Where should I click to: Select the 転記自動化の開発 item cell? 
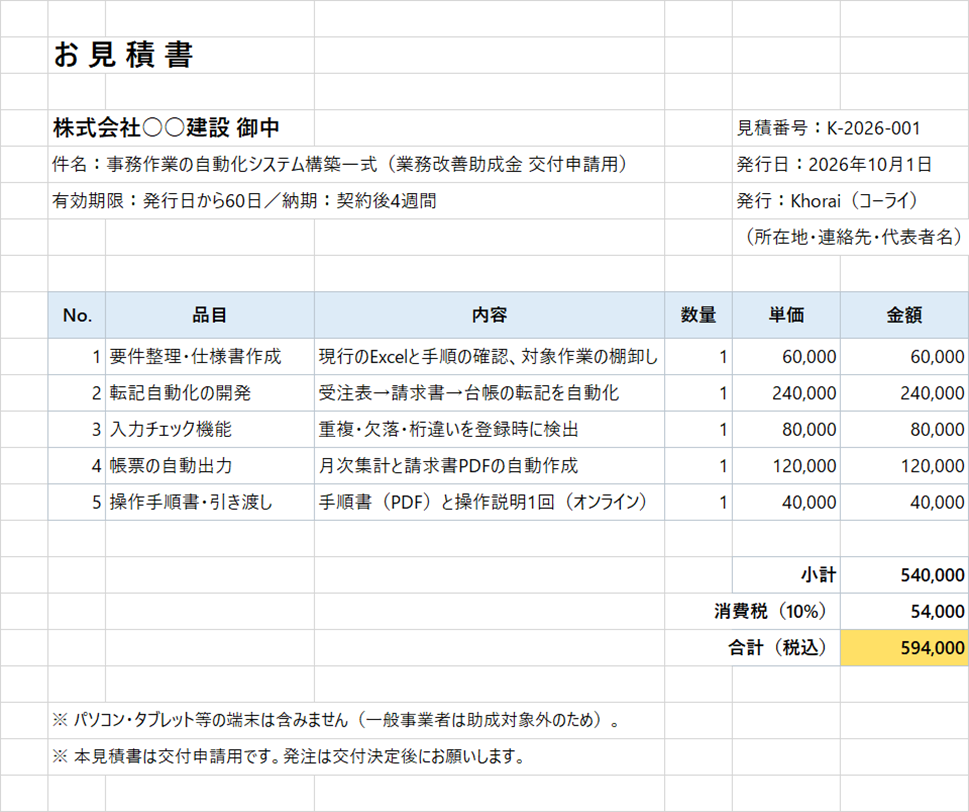[x=209, y=393]
